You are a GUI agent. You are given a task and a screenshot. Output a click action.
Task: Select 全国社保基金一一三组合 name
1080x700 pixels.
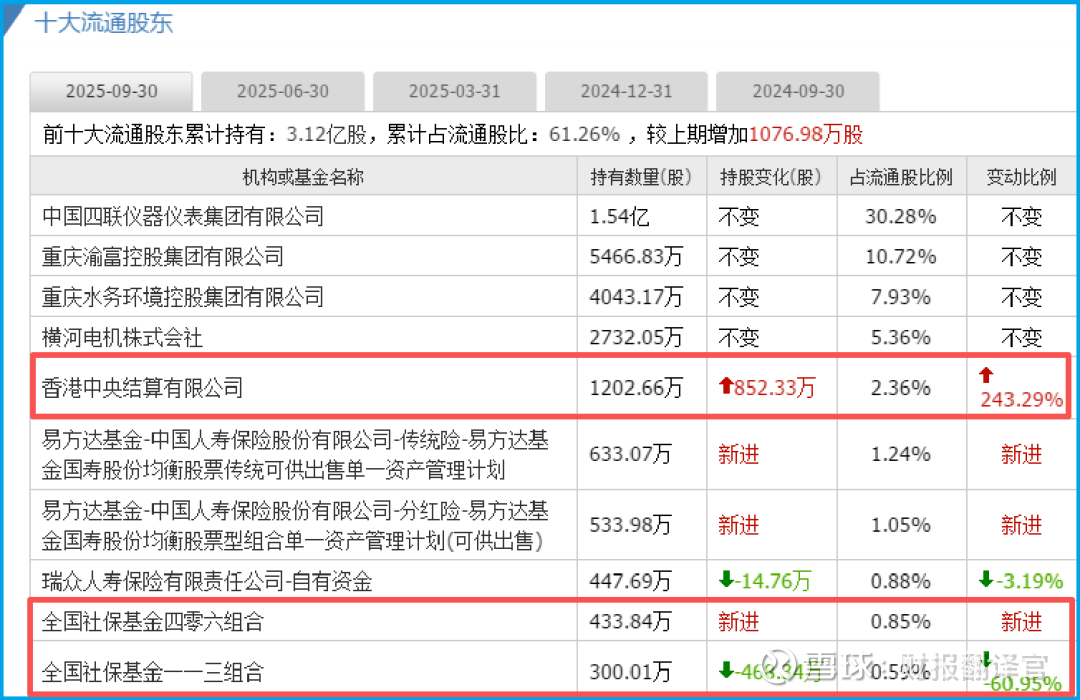pyautogui.click(x=152, y=672)
